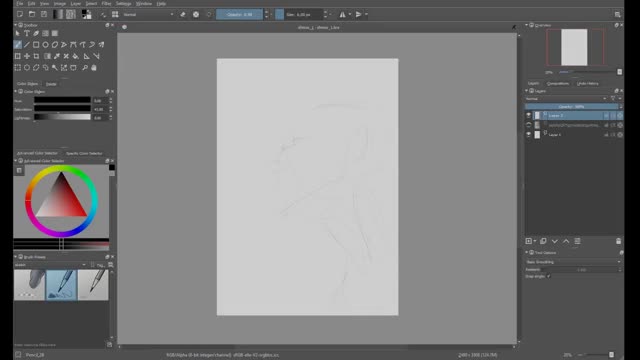
Task: Select the Text tool in toolbox
Action: [27, 33]
